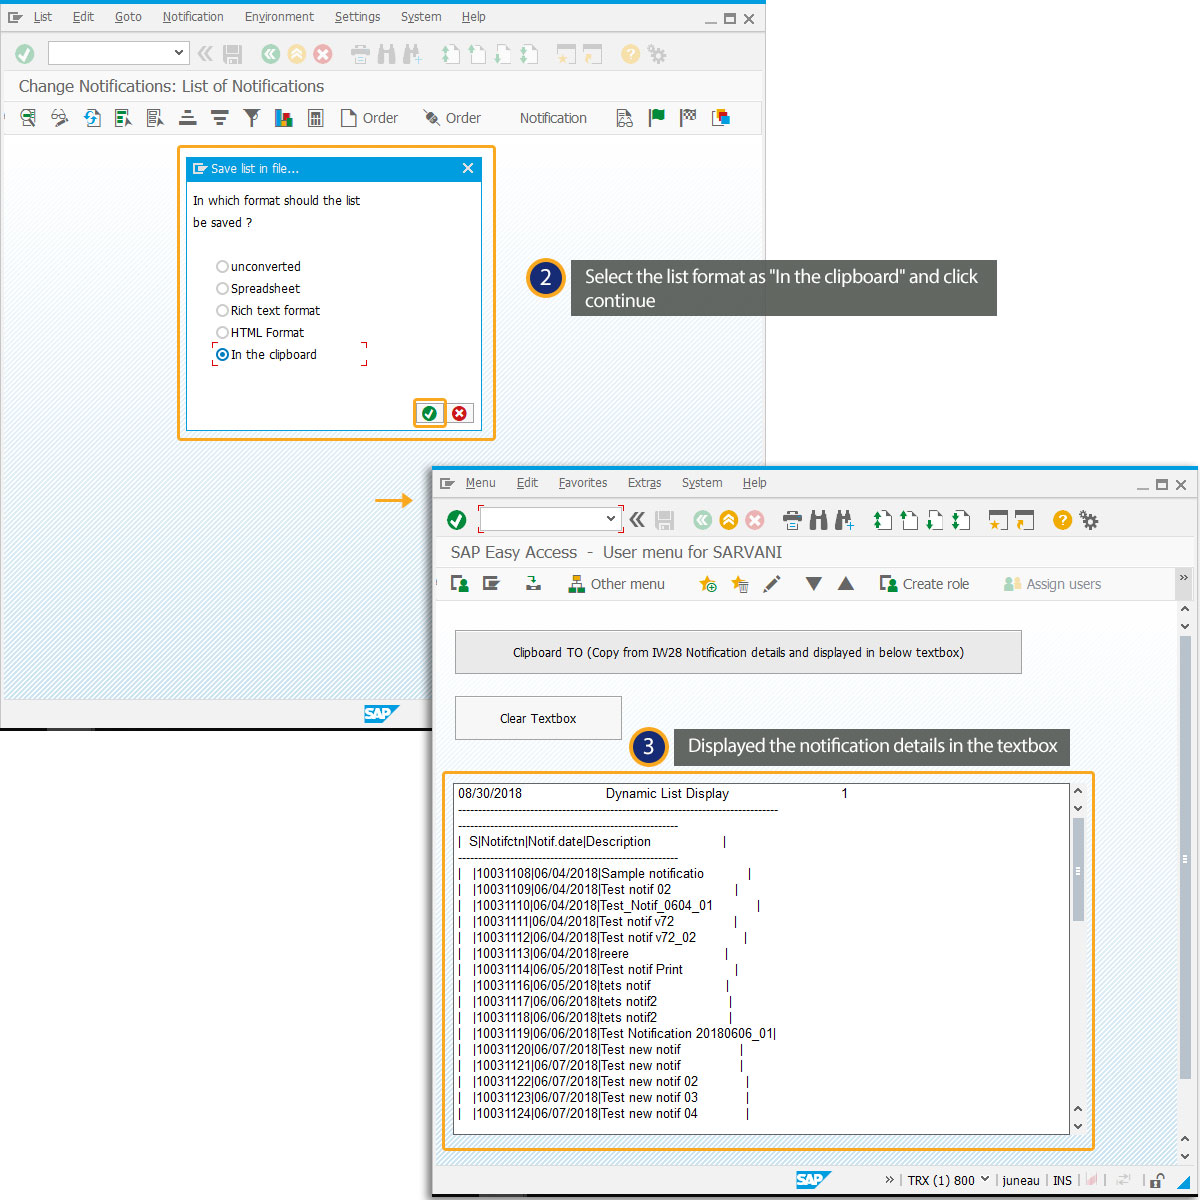Click the 'Clipboard TO' copy from IW28 button

point(738,652)
